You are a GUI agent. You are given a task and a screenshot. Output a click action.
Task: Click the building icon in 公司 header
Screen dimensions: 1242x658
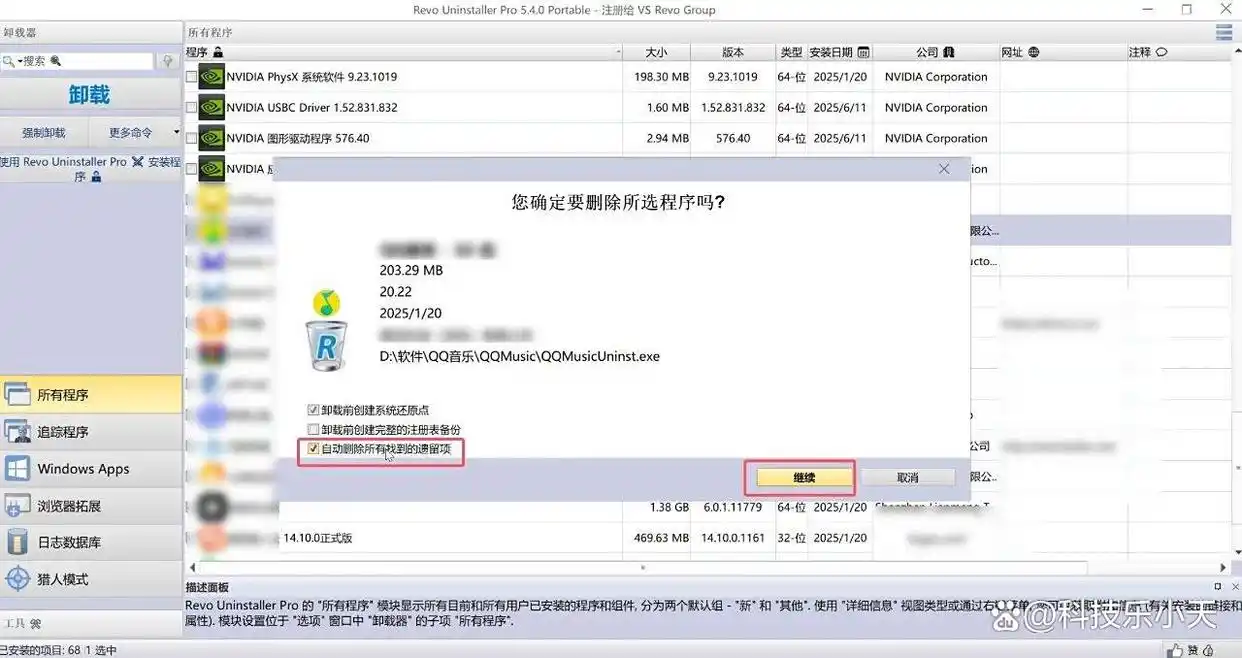[949, 52]
